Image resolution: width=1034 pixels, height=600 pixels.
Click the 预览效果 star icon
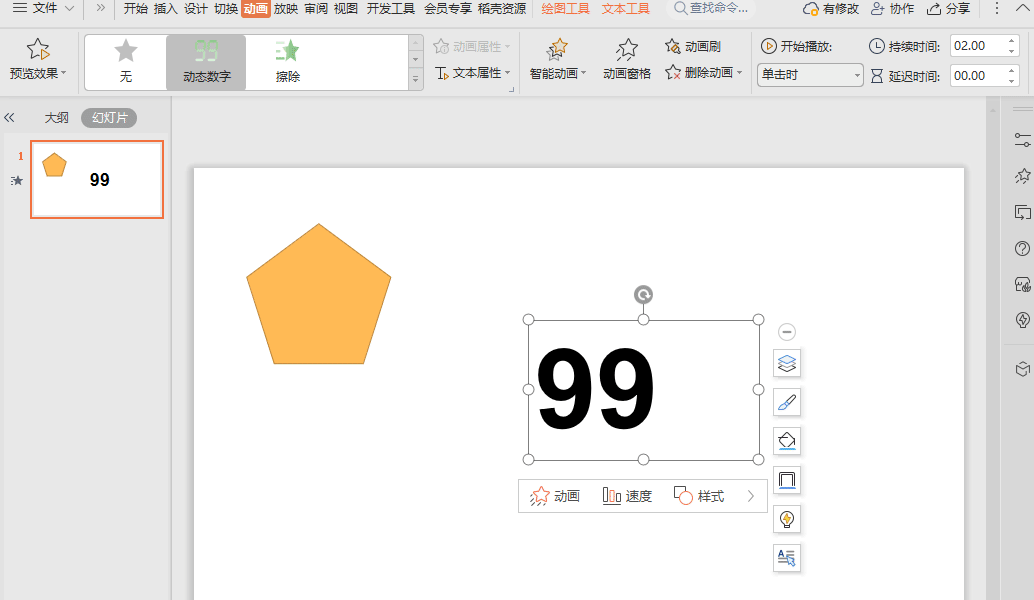point(38,49)
